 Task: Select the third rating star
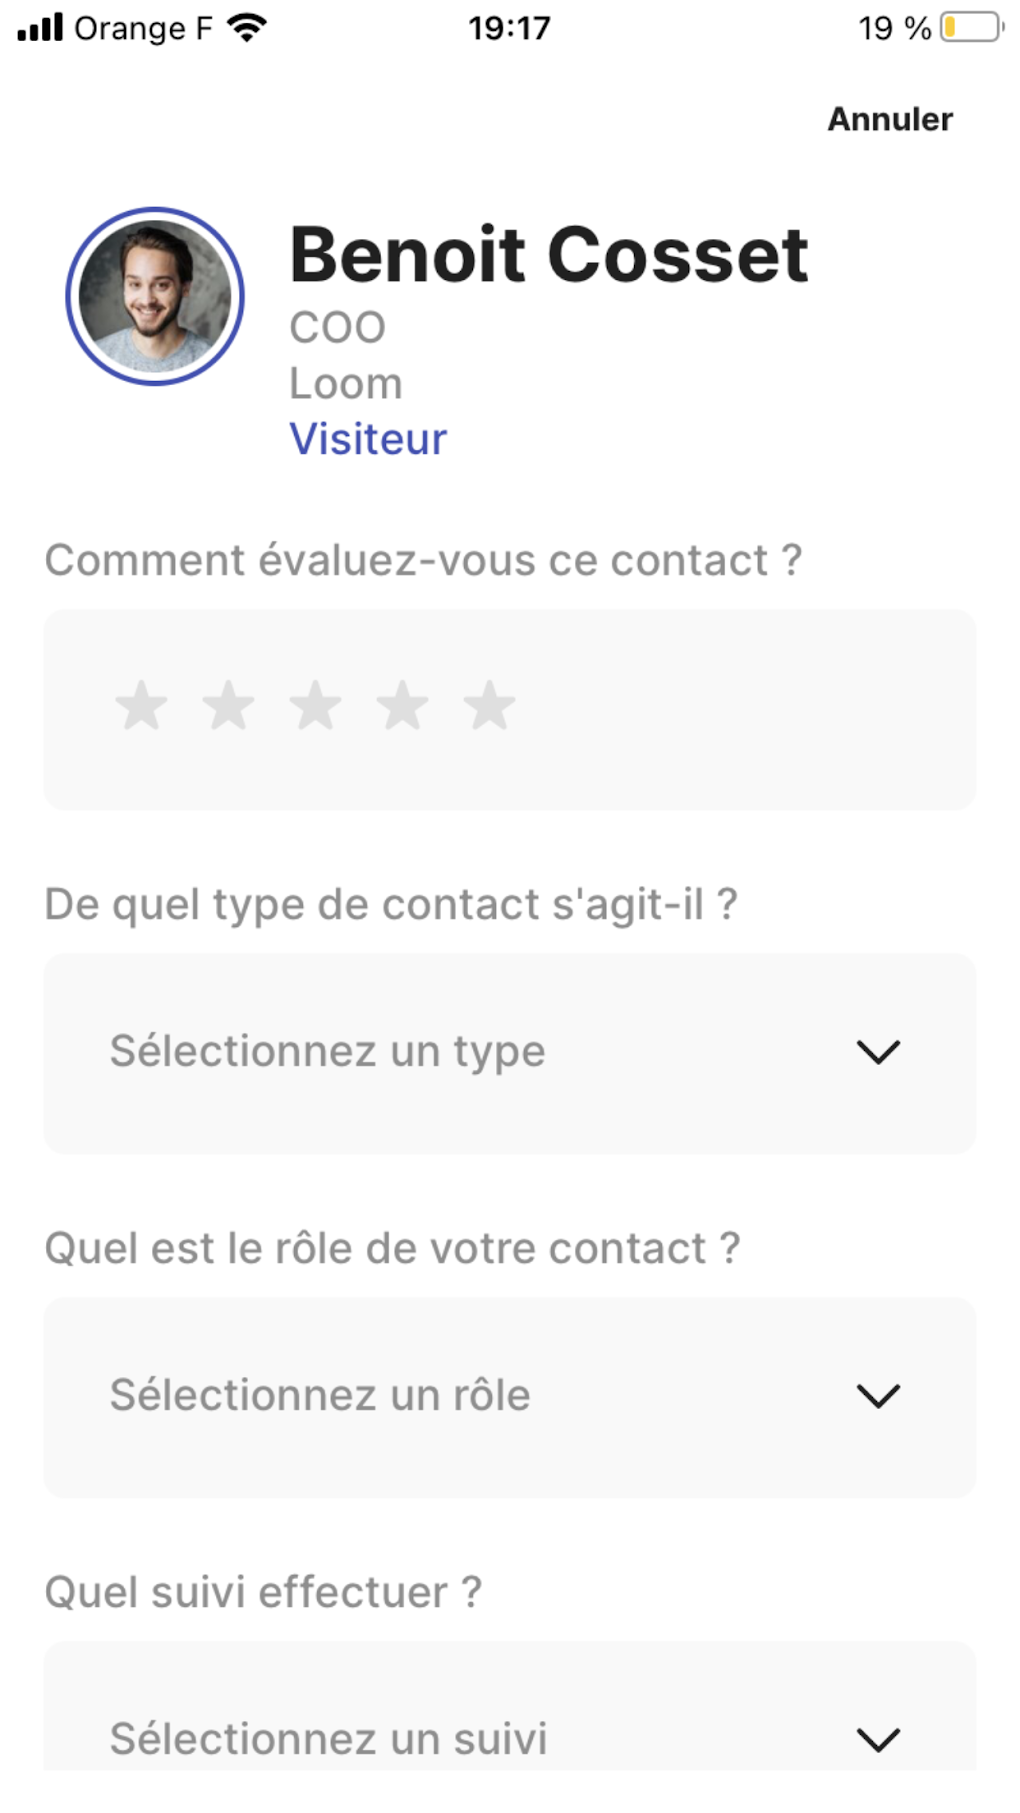click(315, 705)
